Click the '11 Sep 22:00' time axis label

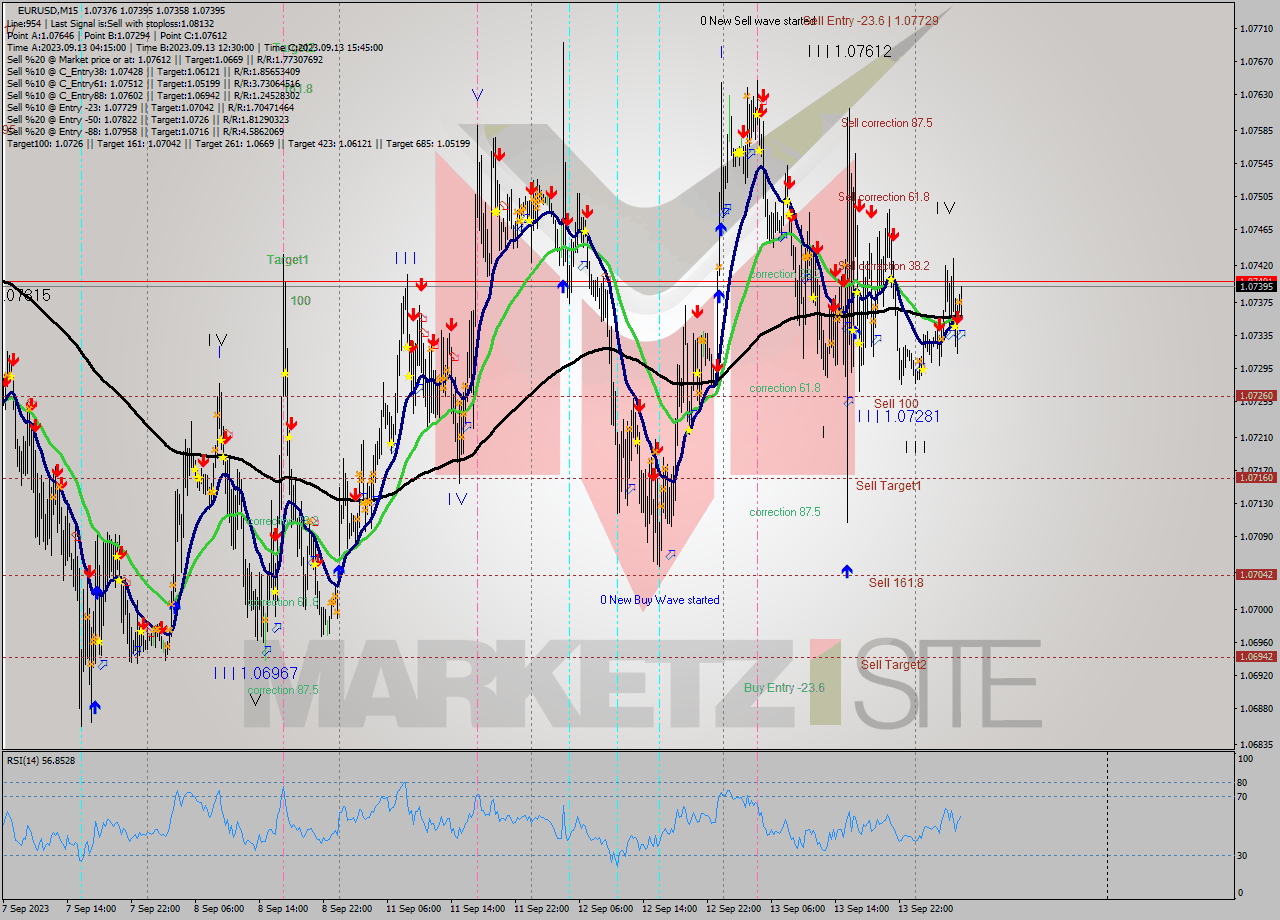[x=539, y=909]
